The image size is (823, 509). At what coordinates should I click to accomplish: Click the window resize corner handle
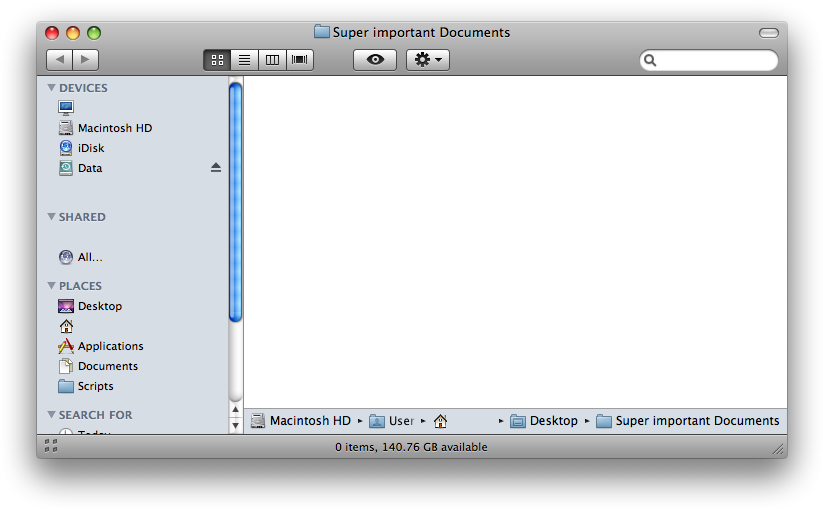[778, 449]
